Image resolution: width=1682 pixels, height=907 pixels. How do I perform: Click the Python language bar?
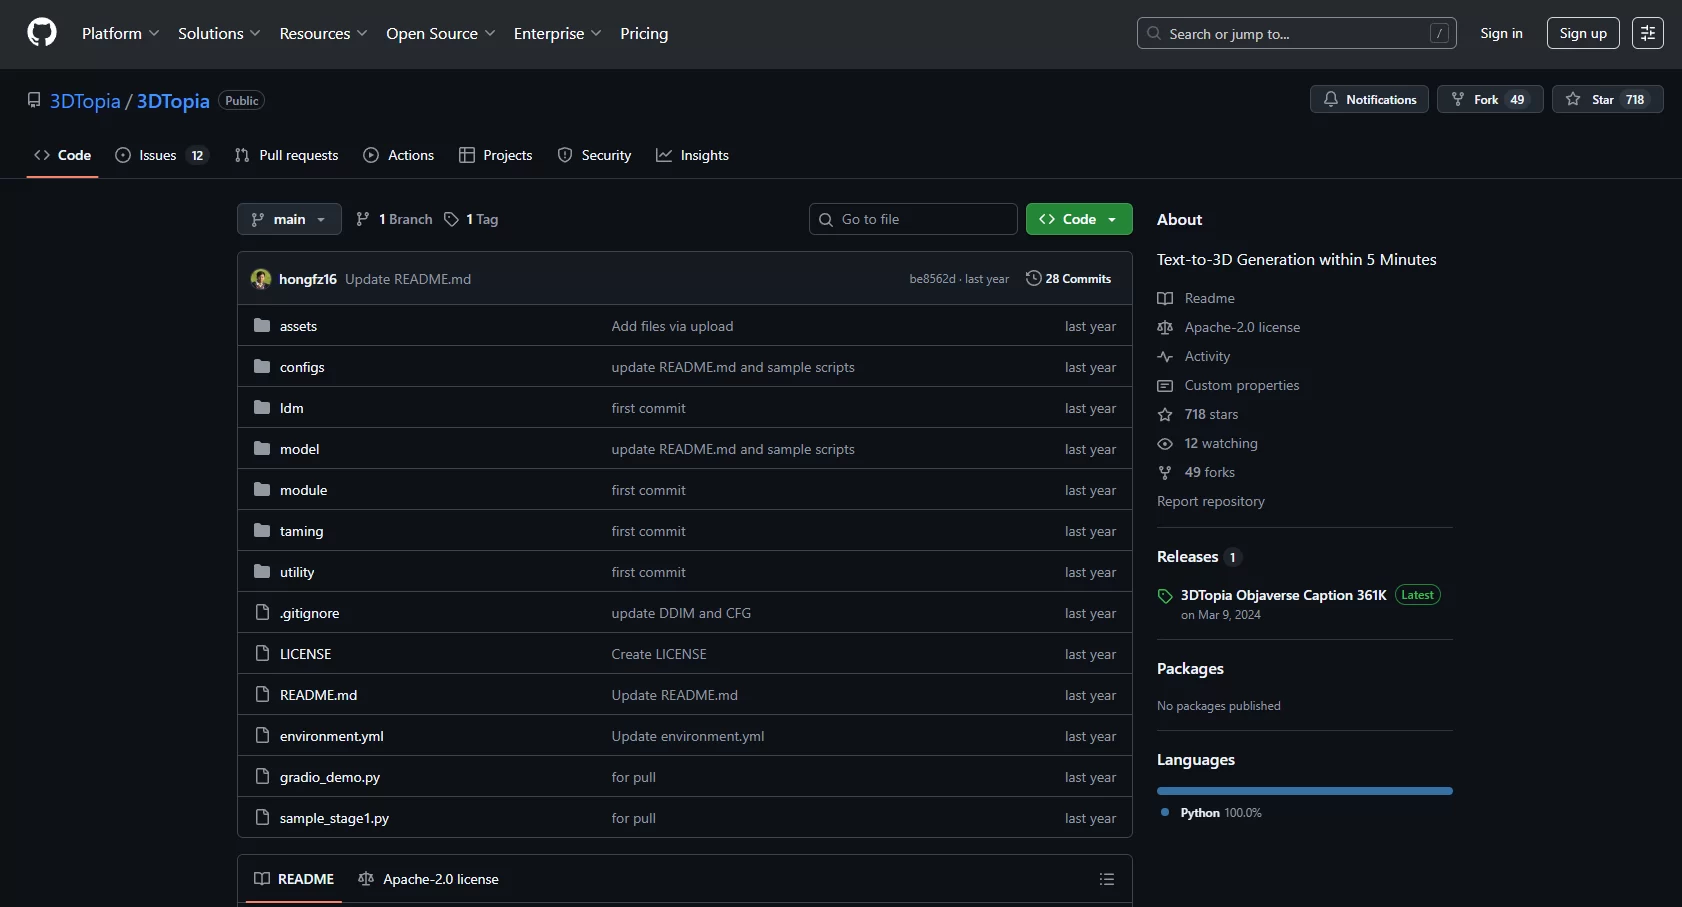1304,791
